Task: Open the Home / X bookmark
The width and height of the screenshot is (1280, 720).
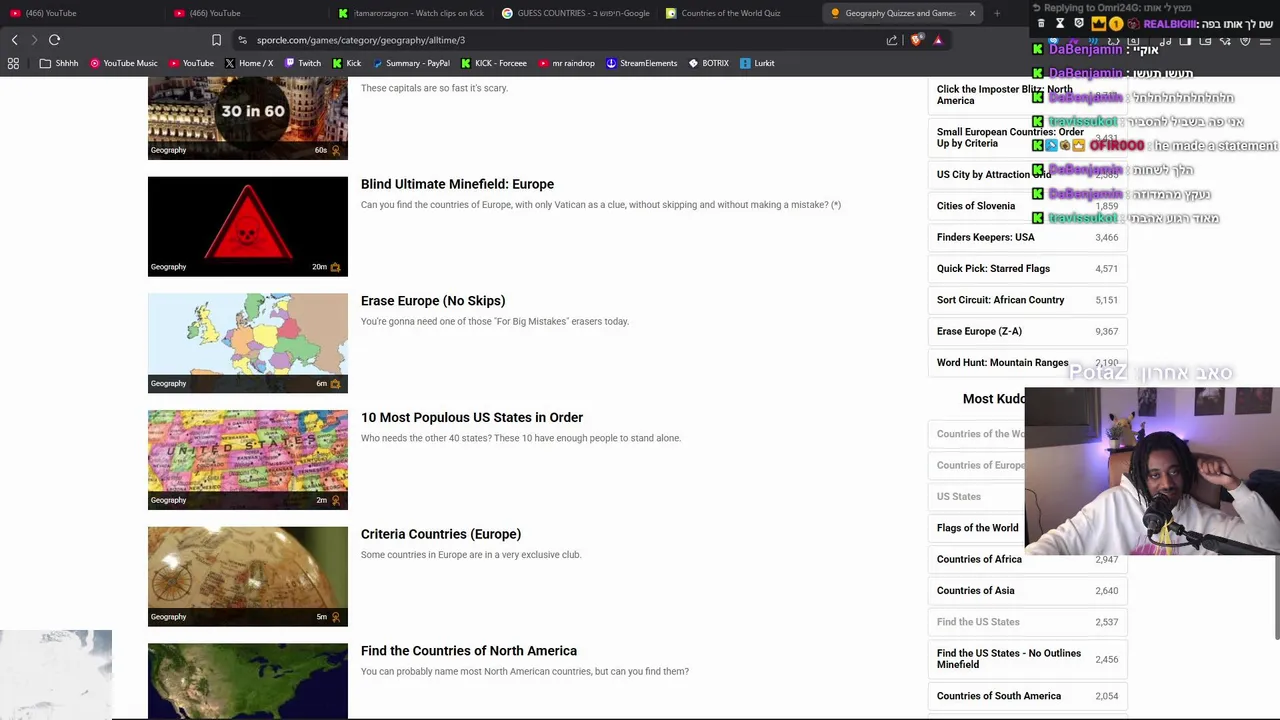Action: point(249,63)
